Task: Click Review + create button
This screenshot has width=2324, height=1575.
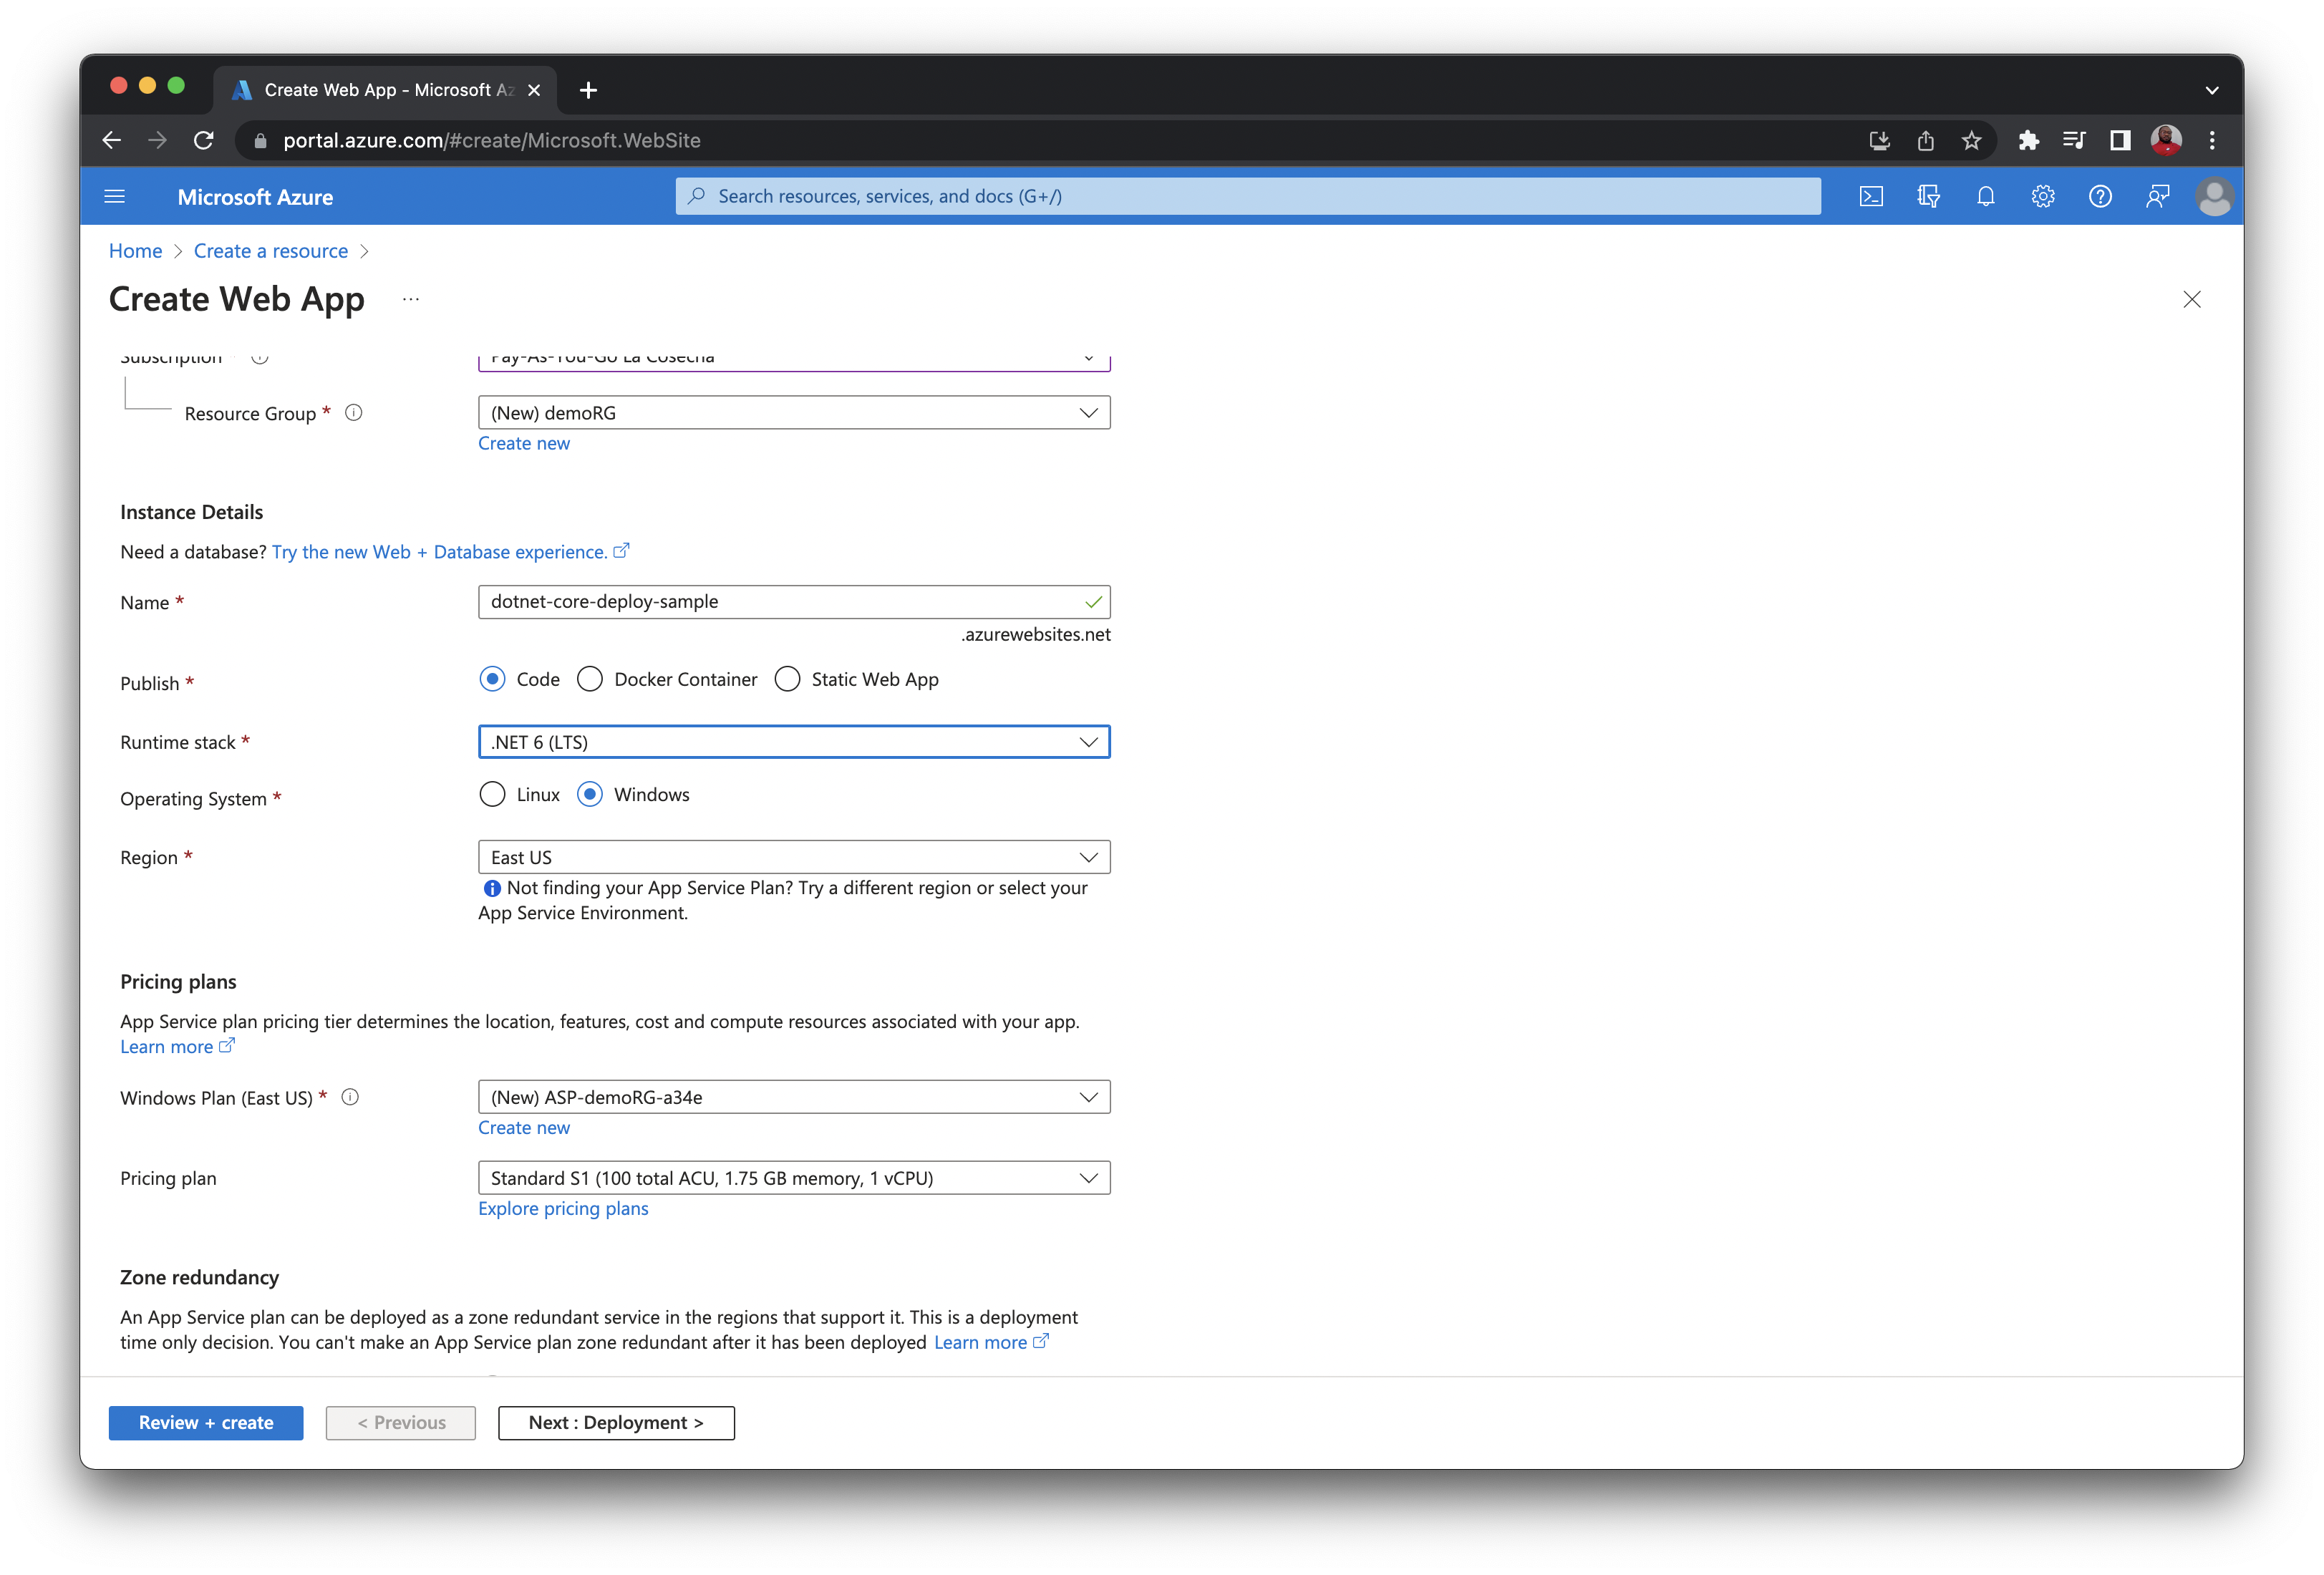Action: pos(205,1422)
